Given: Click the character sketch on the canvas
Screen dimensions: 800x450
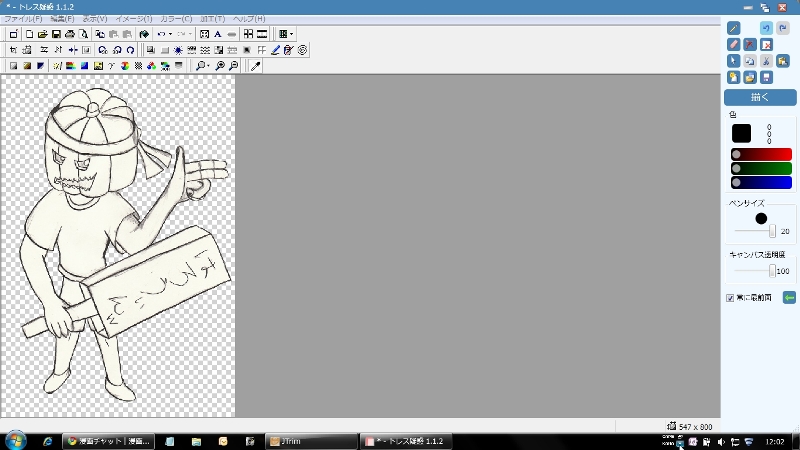Looking at the screenshot, I should click(125, 245).
